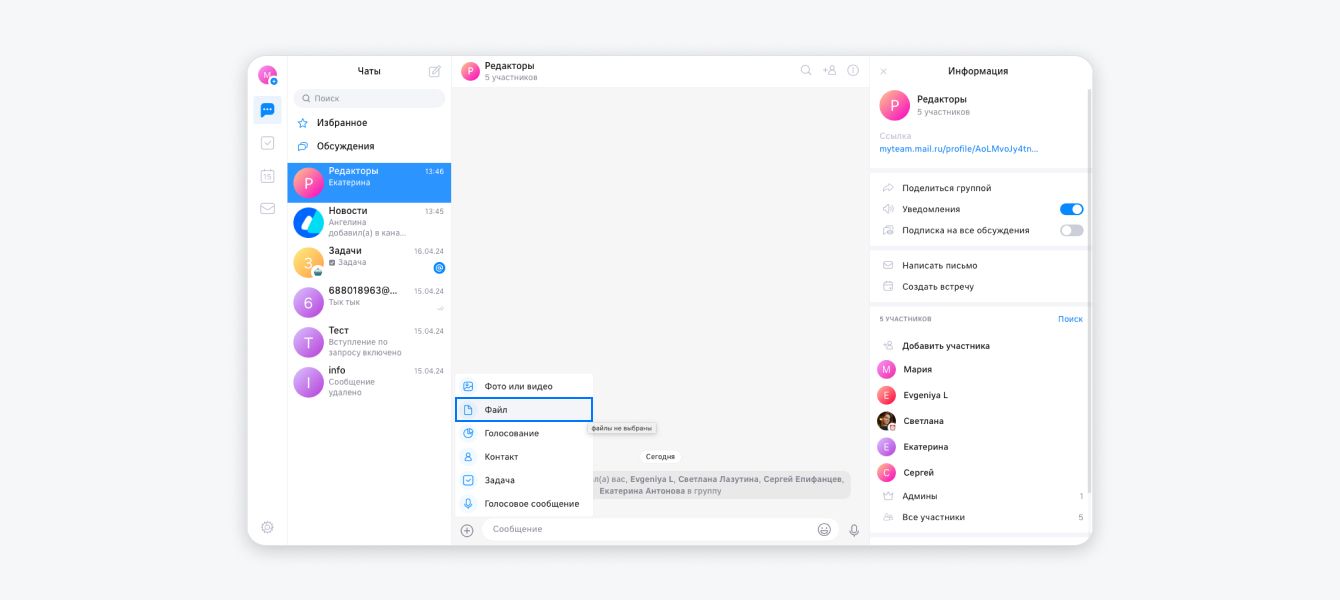Viewport: 1340px width, 600px height.
Task: Click Добавить участника in info panel
Action: pos(945,346)
